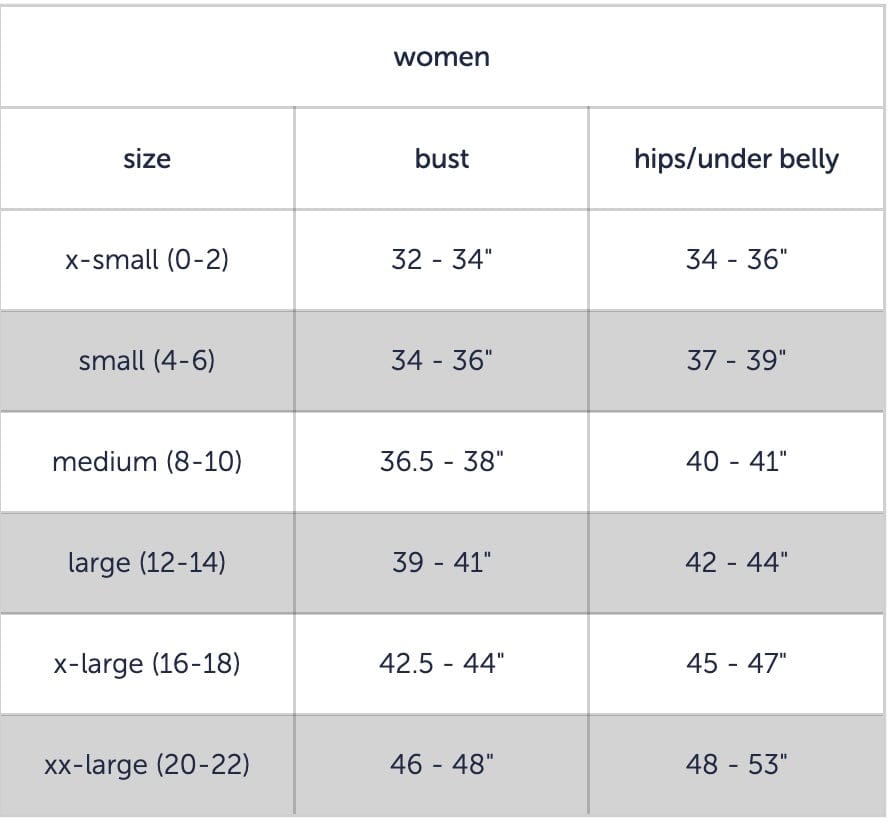Click the "bust" column header
Viewport: 892px width, 836px height.
coord(442,159)
